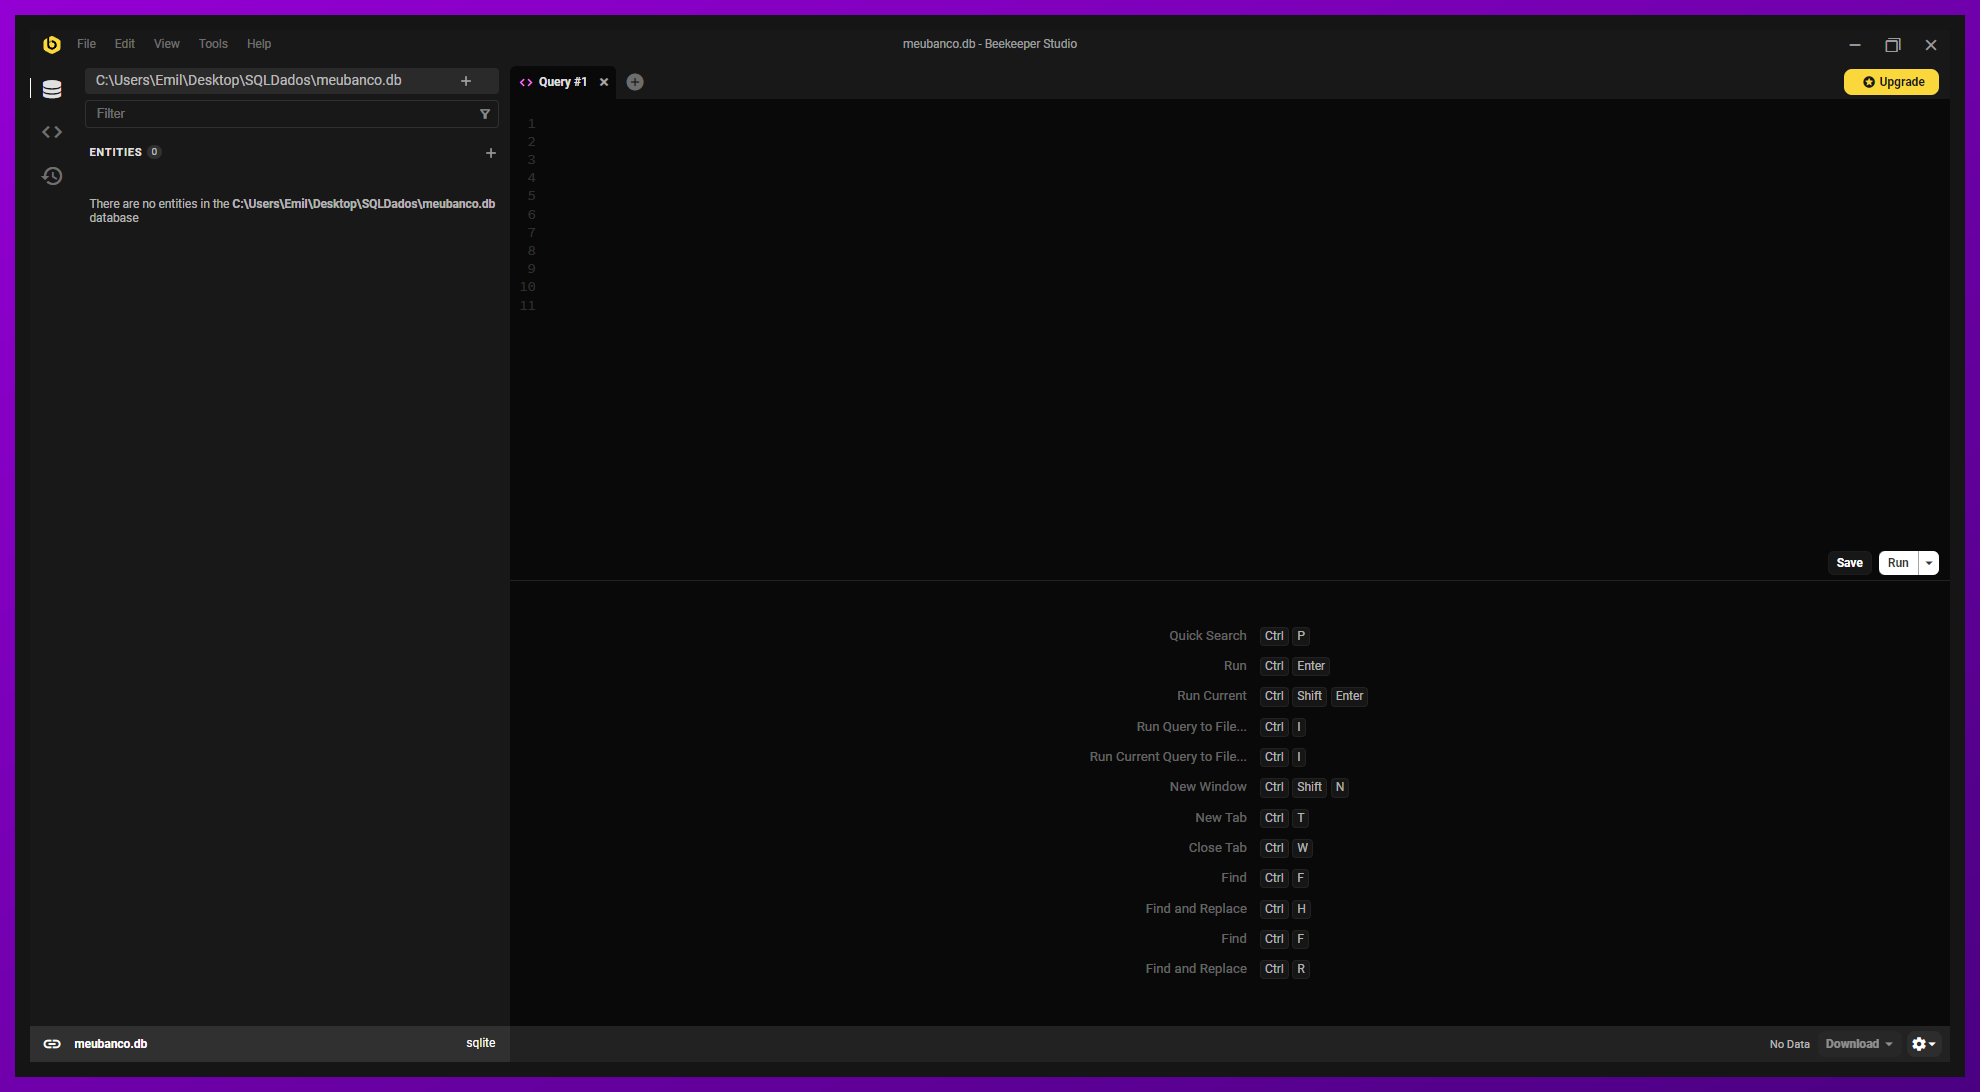Minimize the Beekeeper Studio window
The height and width of the screenshot is (1092, 1980).
1855,45
